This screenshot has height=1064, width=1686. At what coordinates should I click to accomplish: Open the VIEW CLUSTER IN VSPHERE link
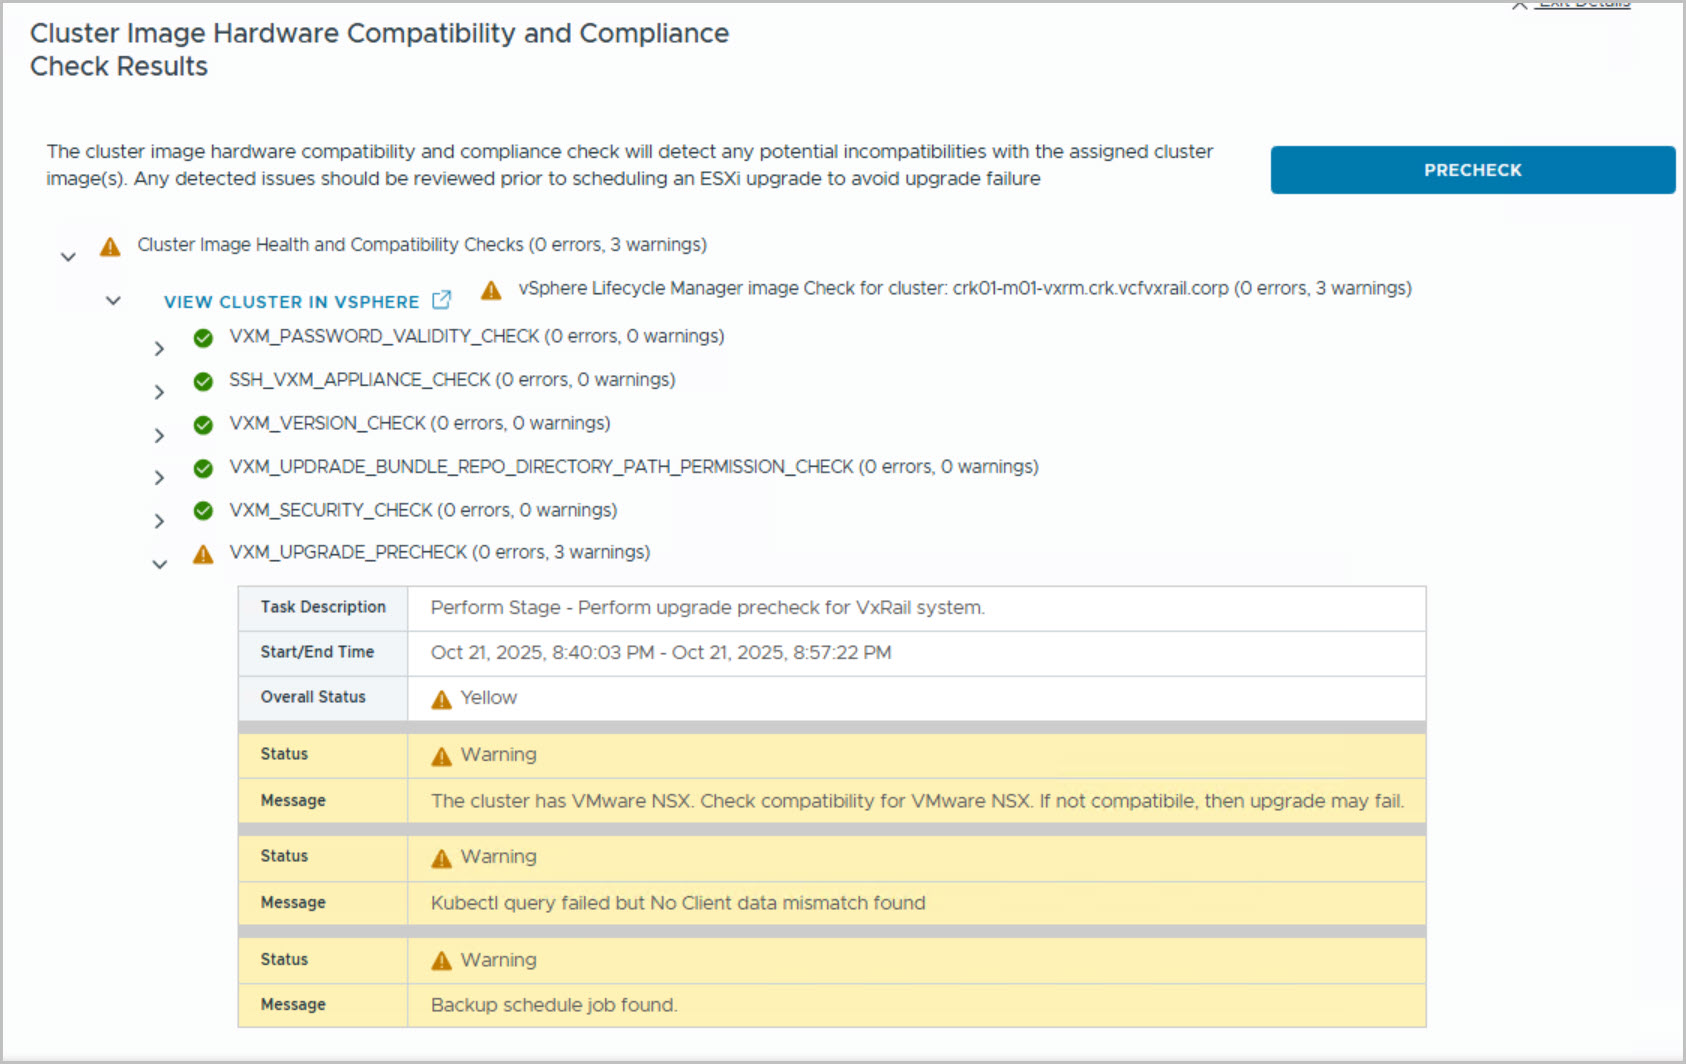[x=291, y=302]
